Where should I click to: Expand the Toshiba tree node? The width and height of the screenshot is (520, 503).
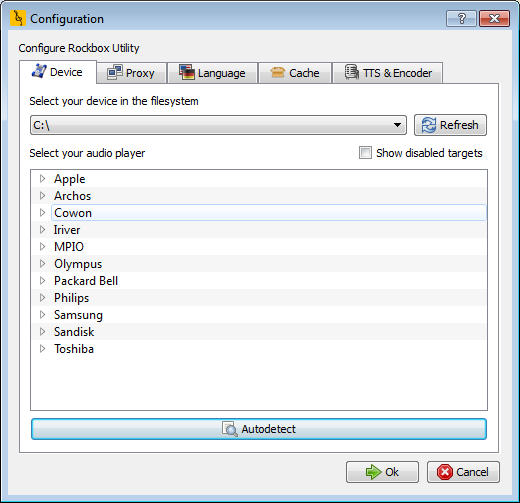pos(42,349)
